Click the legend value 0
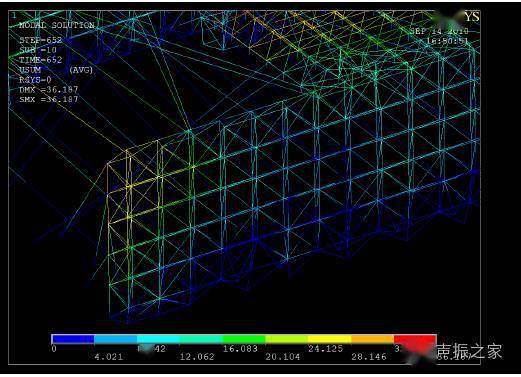This screenshot has height=377, width=521. [x=54, y=349]
